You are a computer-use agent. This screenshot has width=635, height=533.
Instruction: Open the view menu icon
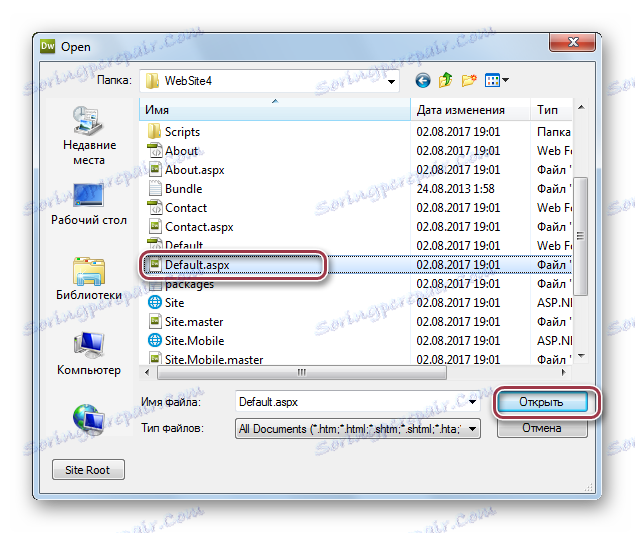coord(497,80)
